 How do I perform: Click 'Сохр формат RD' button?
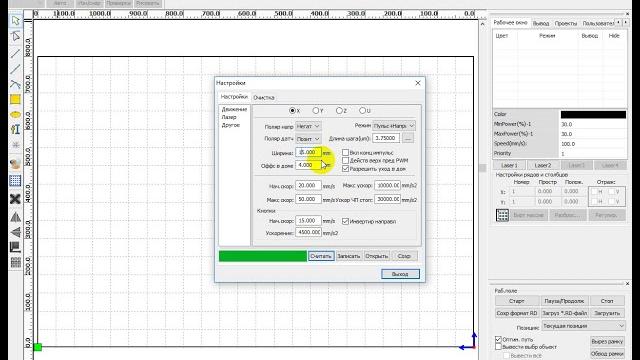point(517,313)
